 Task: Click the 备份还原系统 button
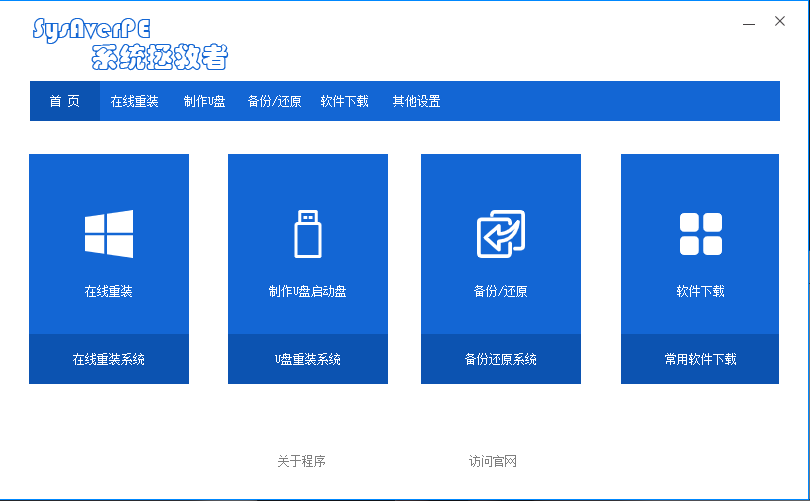click(x=500, y=359)
